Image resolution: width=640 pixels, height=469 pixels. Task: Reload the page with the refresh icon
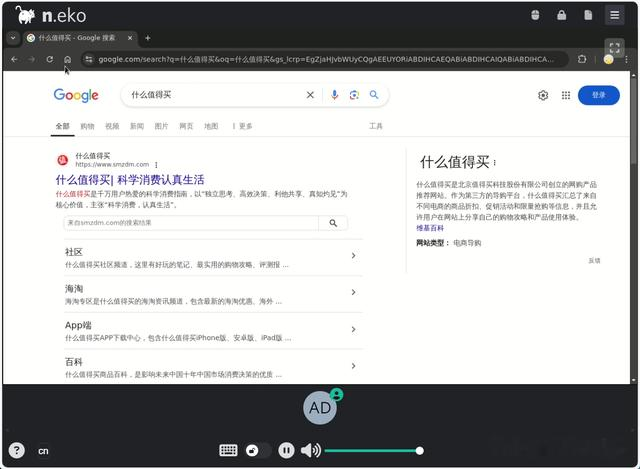coord(49,60)
